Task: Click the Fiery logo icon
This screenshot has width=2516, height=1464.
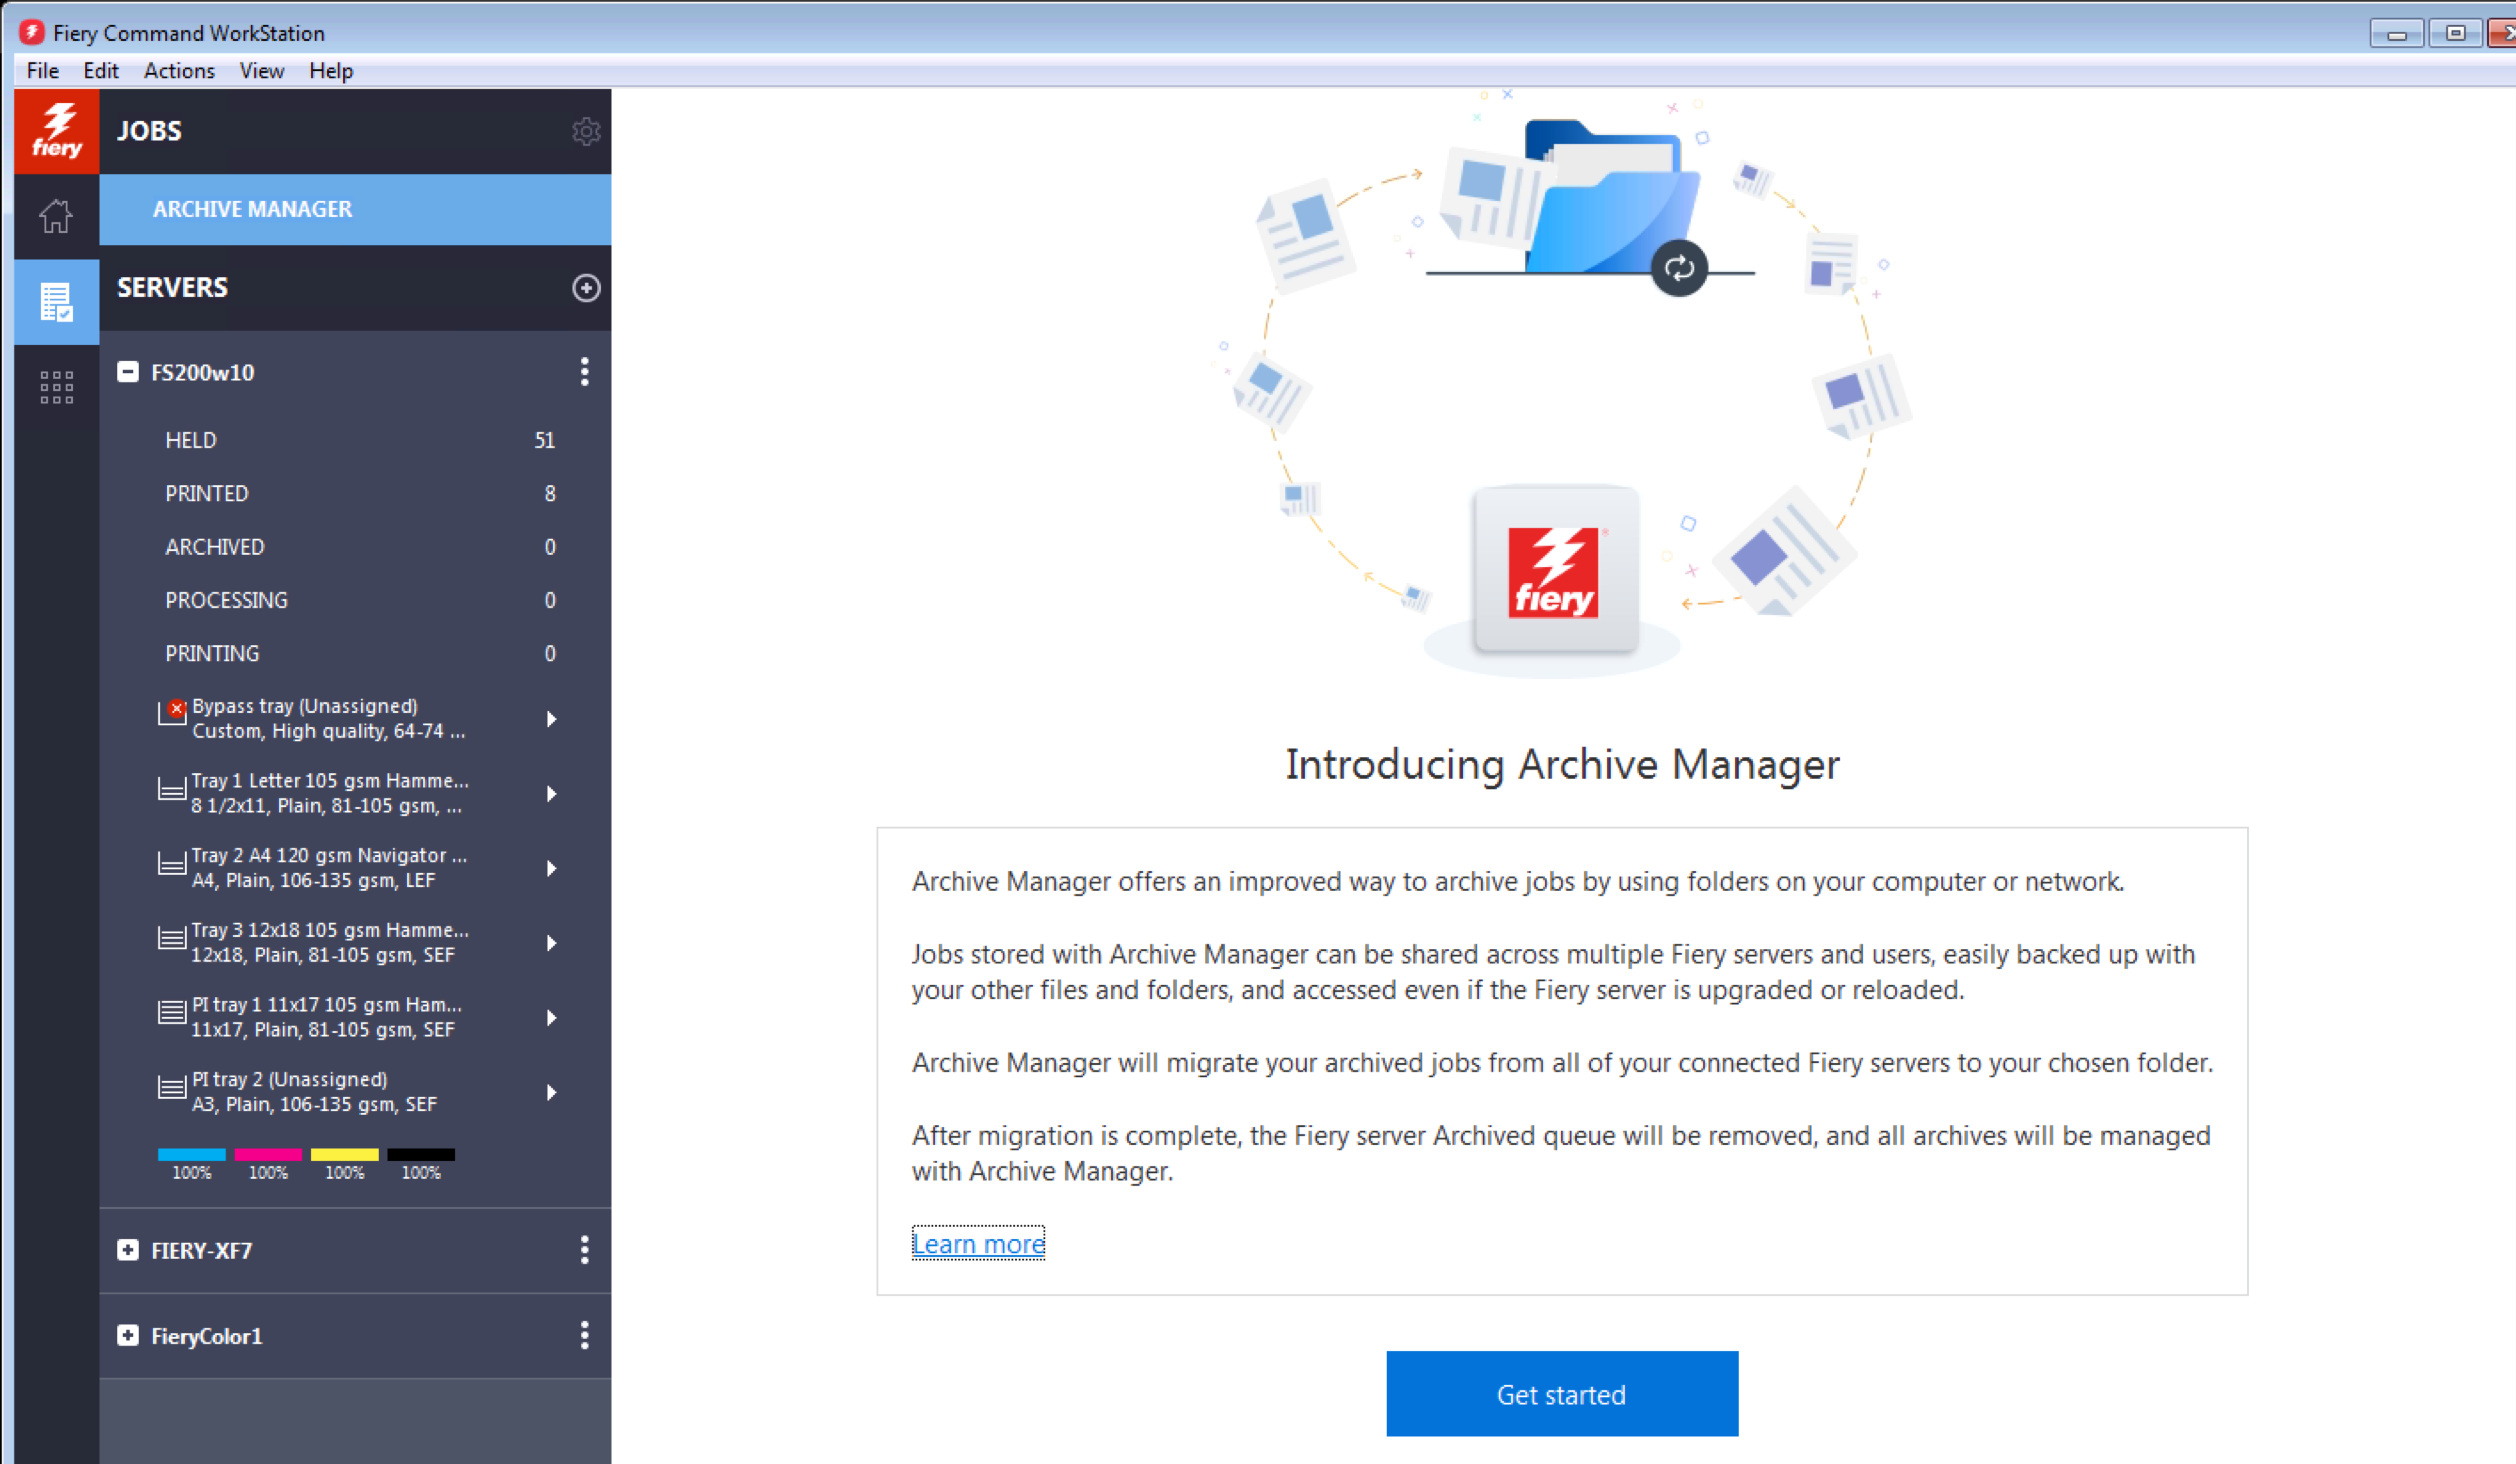Action: pyautogui.click(x=57, y=132)
